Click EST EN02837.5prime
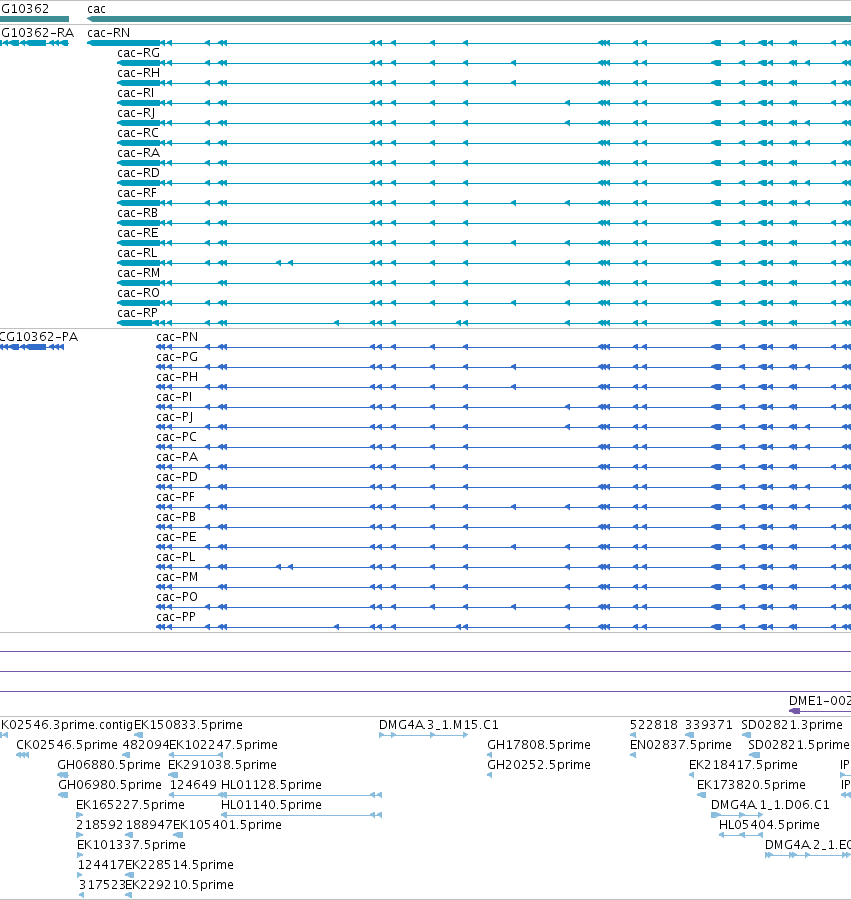851x900 pixels. [681, 745]
